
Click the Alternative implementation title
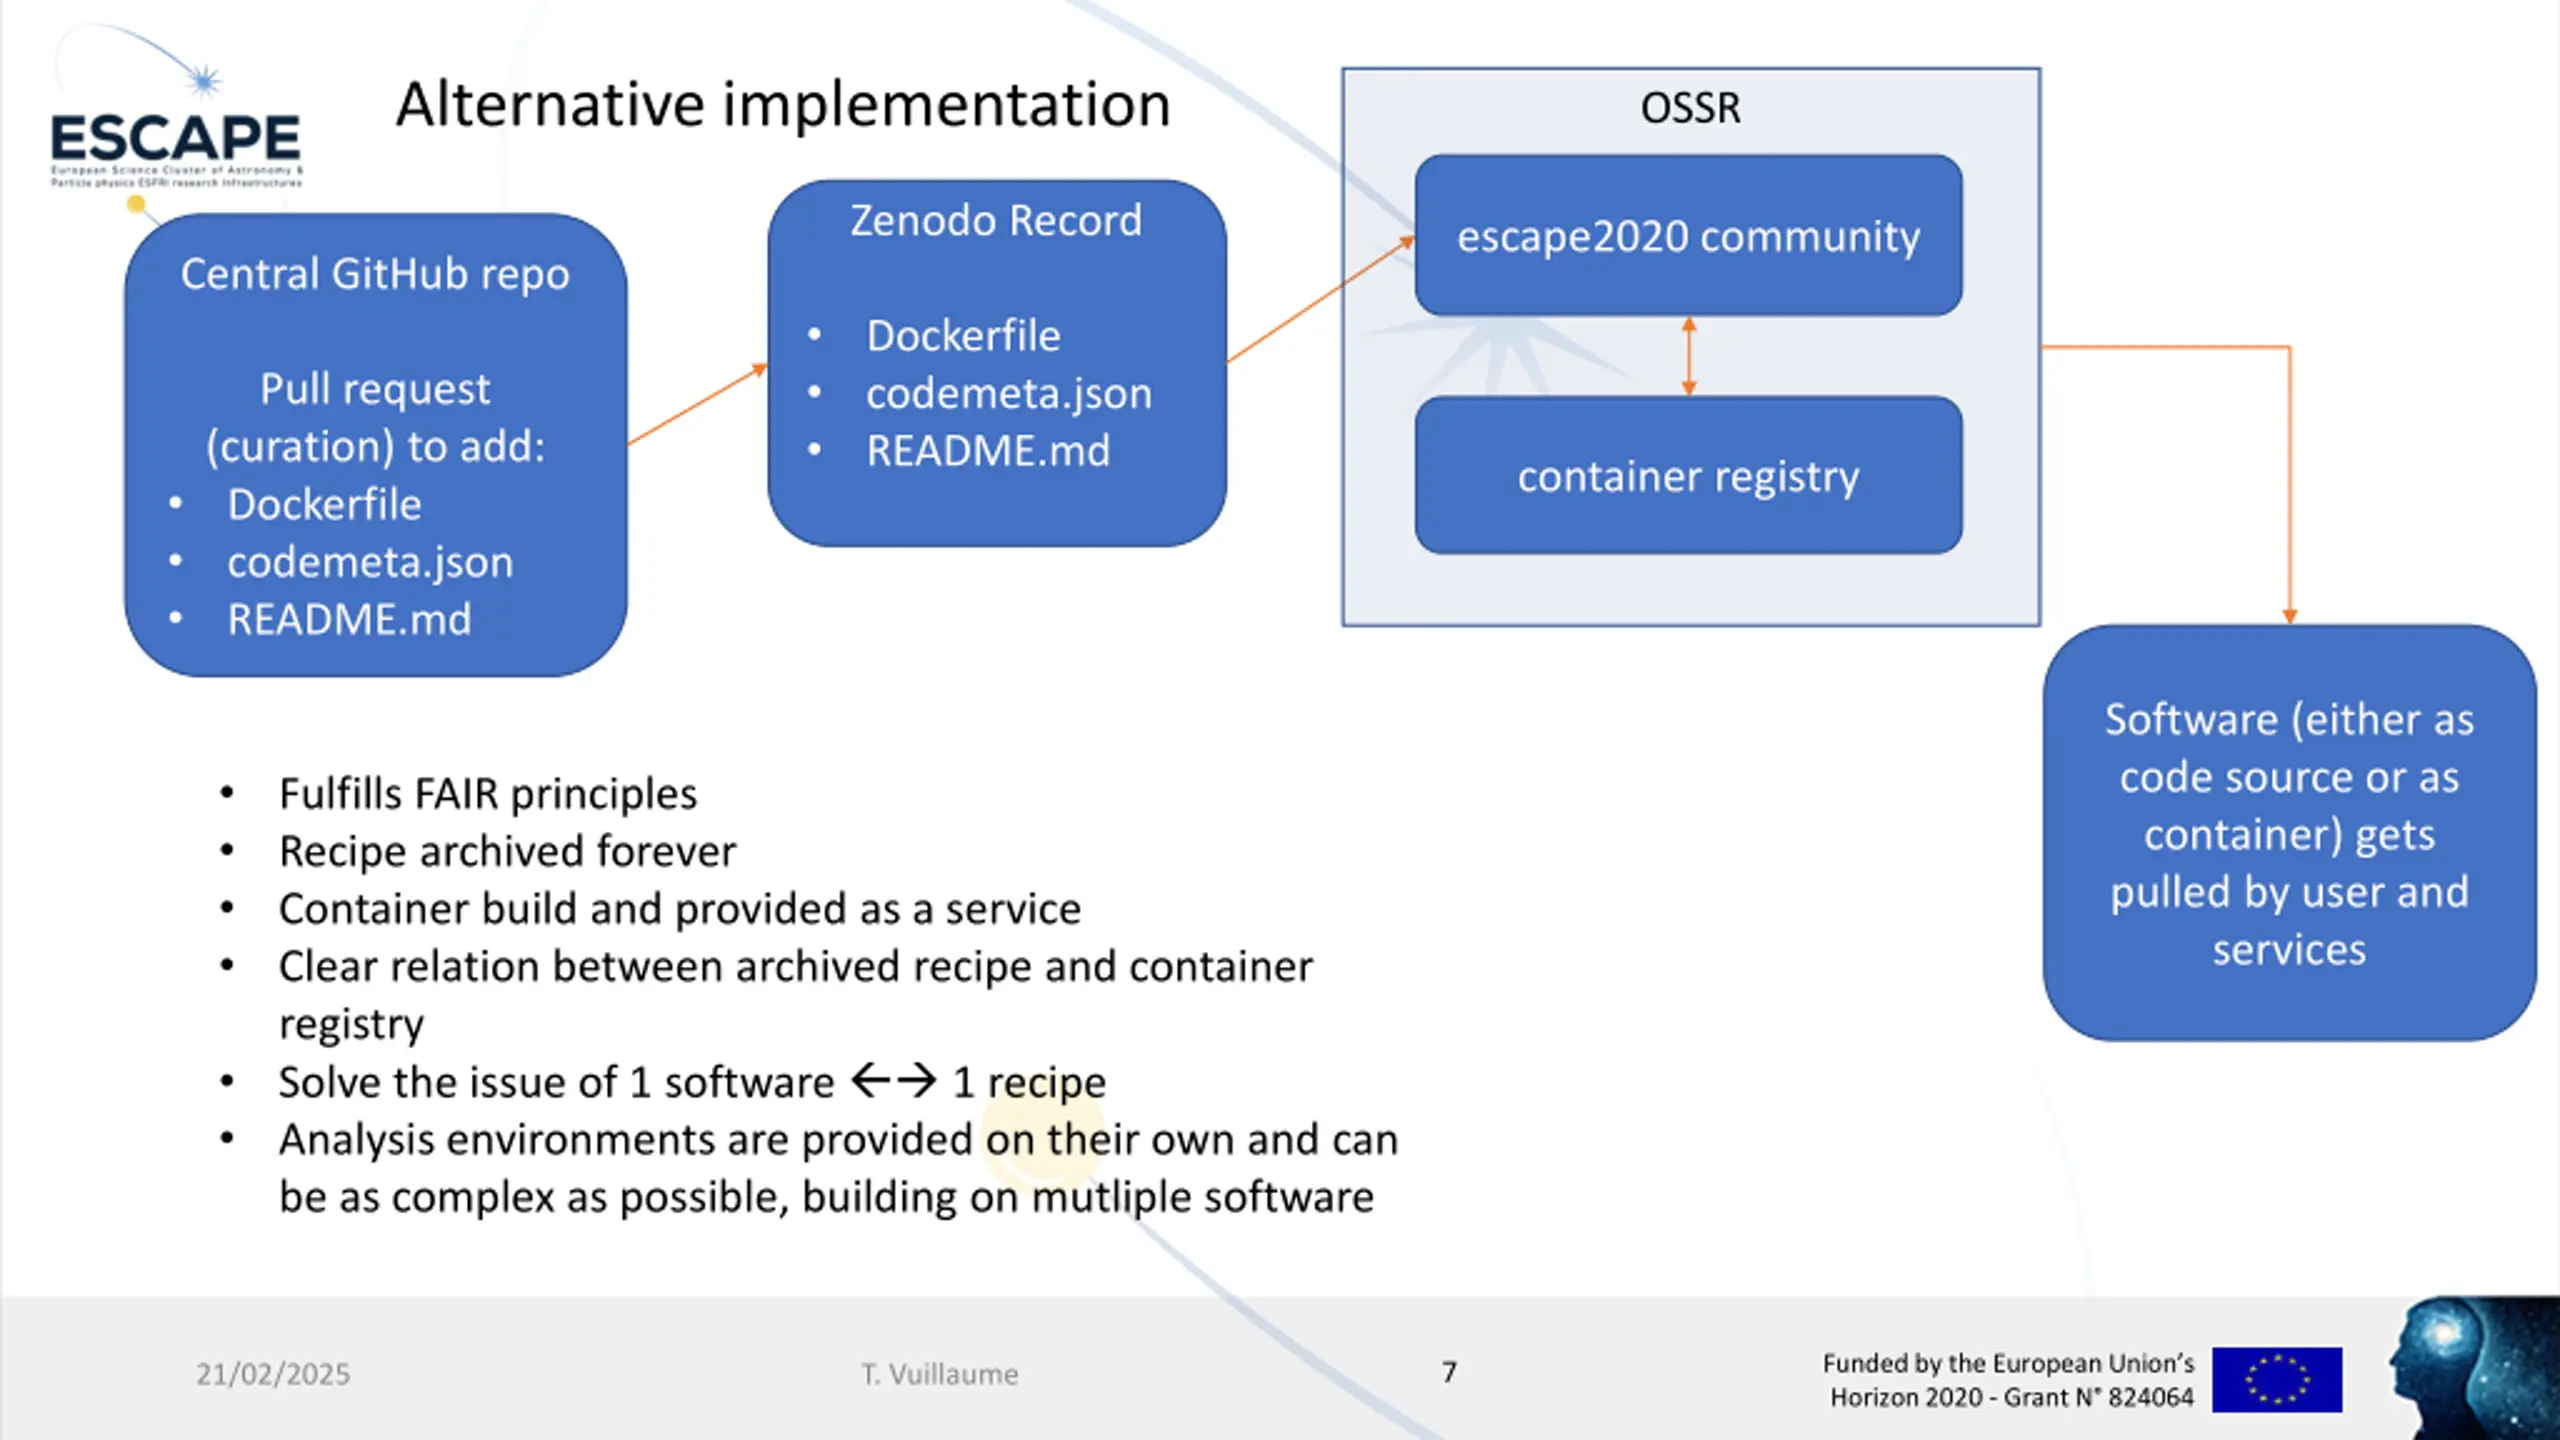click(783, 104)
